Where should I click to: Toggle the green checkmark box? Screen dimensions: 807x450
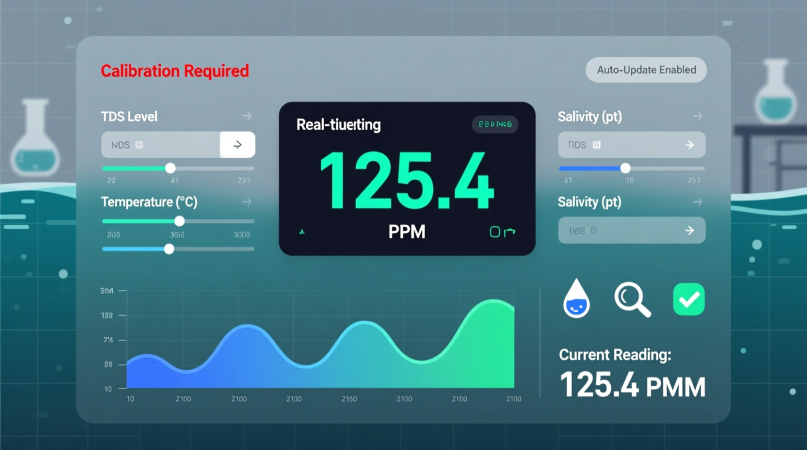click(689, 298)
